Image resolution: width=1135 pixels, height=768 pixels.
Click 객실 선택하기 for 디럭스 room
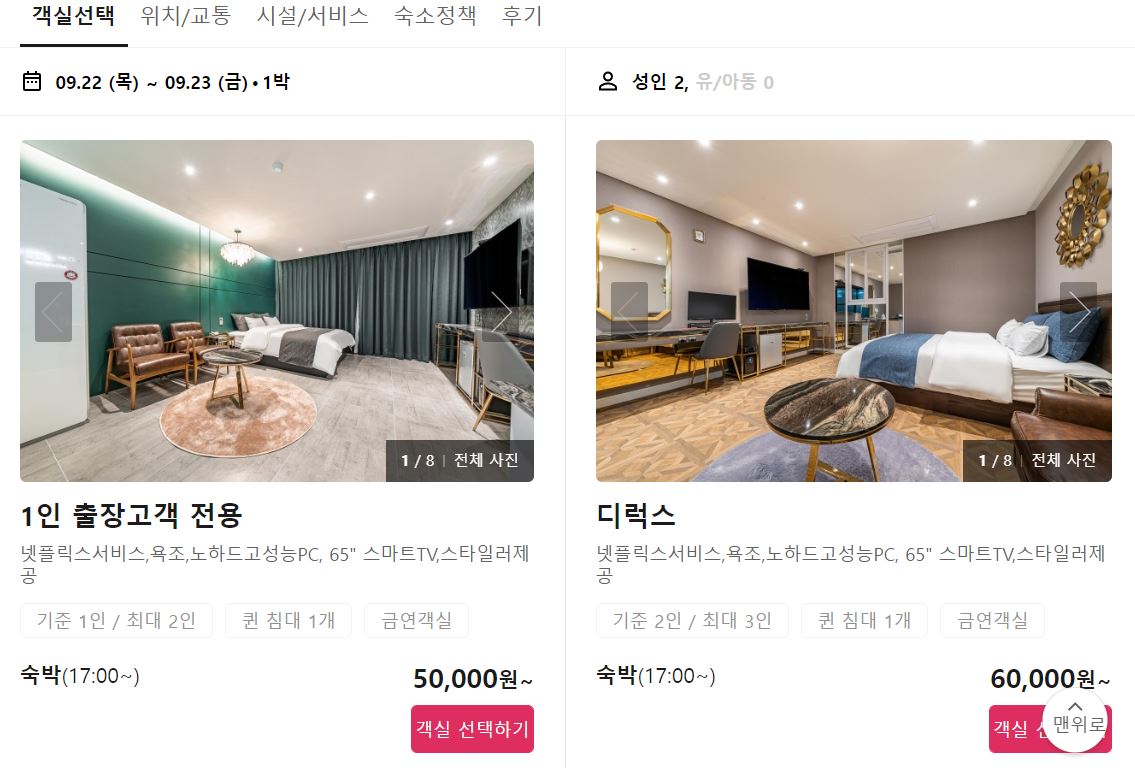click(1017, 729)
